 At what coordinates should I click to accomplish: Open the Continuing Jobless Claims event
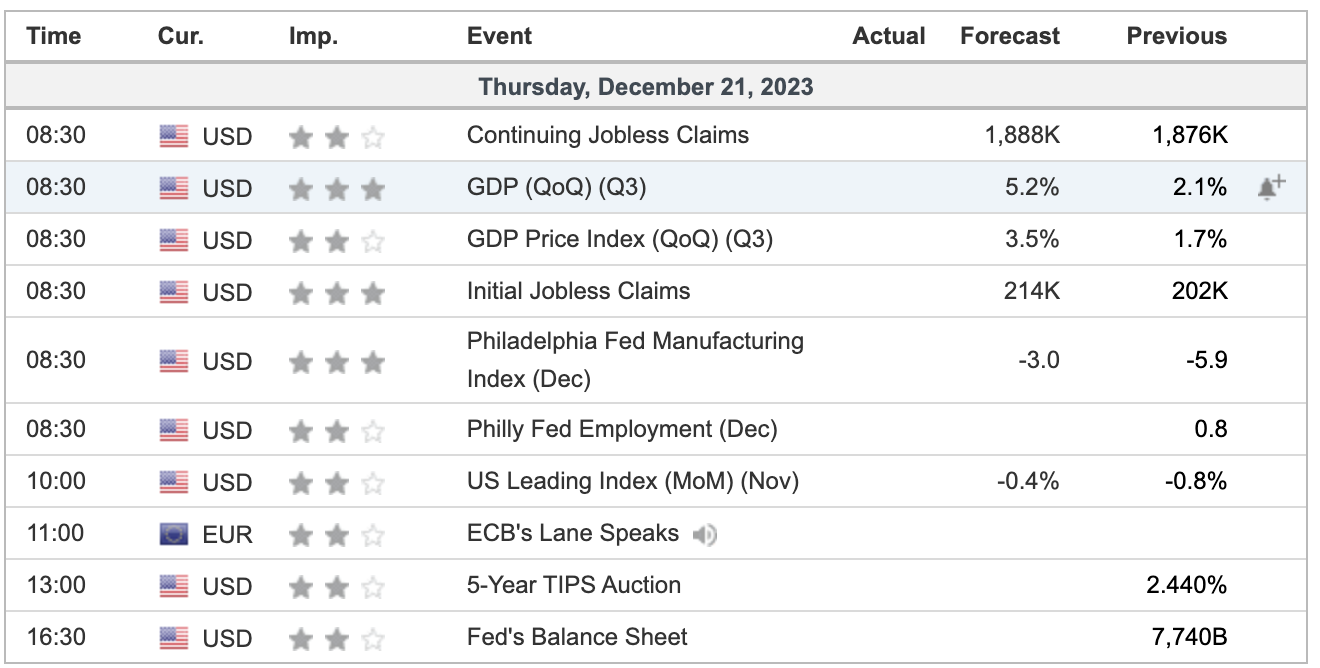pyautogui.click(x=607, y=135)
